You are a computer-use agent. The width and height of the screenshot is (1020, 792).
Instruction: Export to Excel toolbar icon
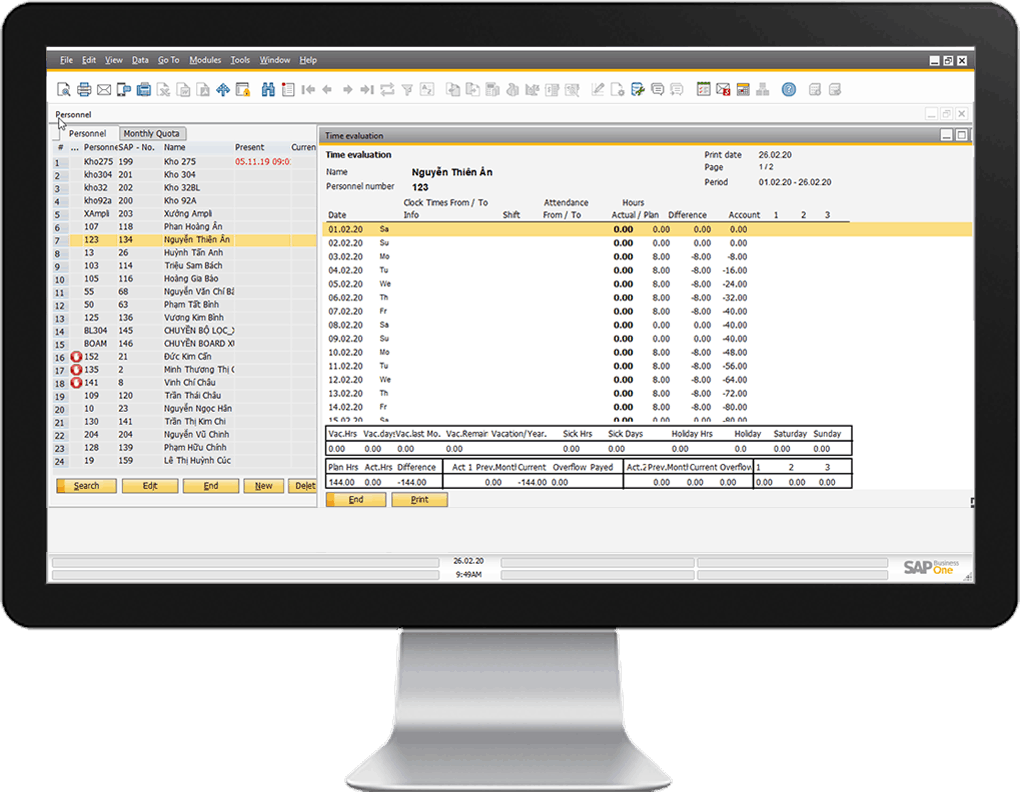164,90
